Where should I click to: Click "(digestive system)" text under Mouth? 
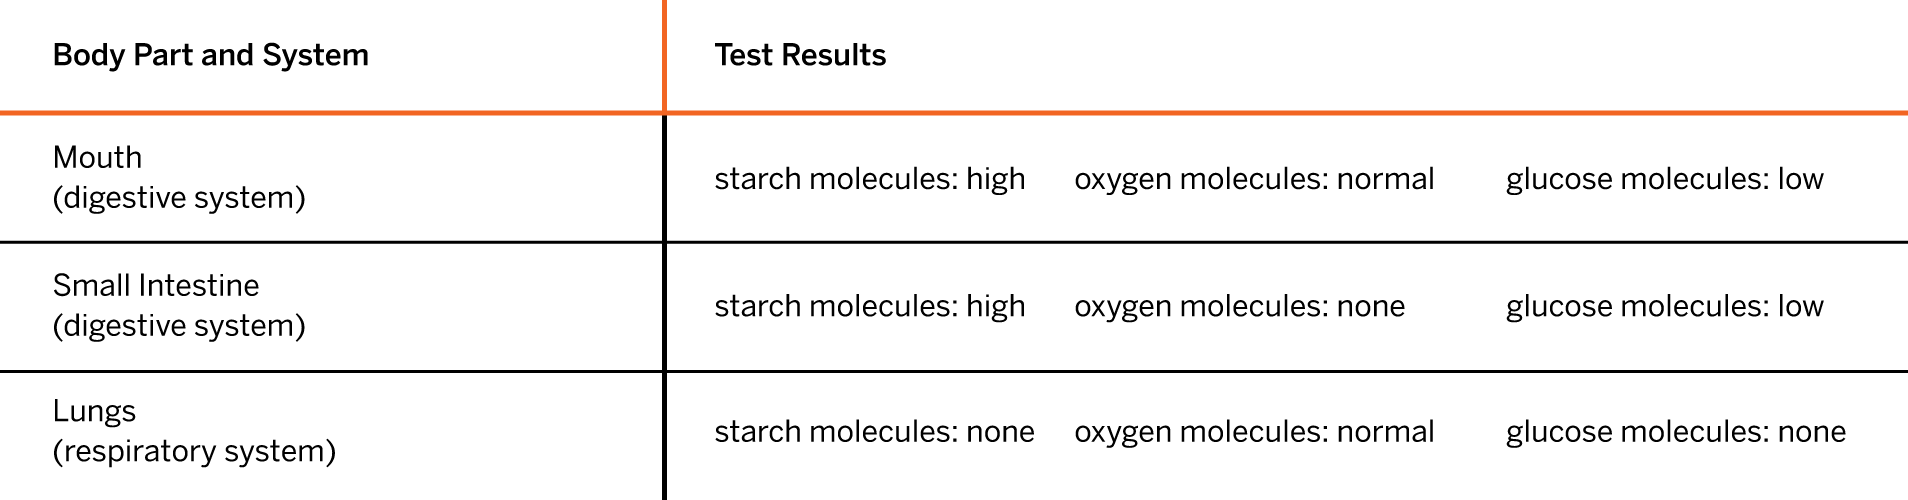pyautogui.click(x=179, y=197)
